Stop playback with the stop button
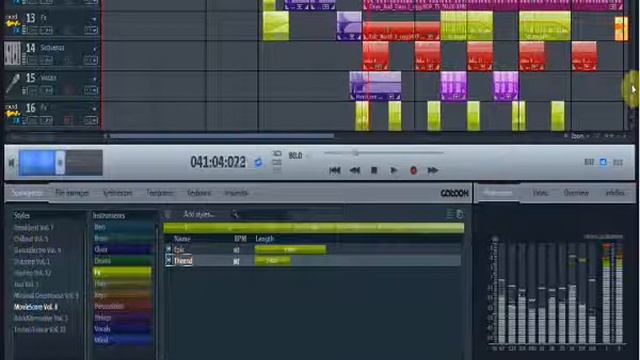The width and height of the screenshot is (640, 360). (374, 170)
